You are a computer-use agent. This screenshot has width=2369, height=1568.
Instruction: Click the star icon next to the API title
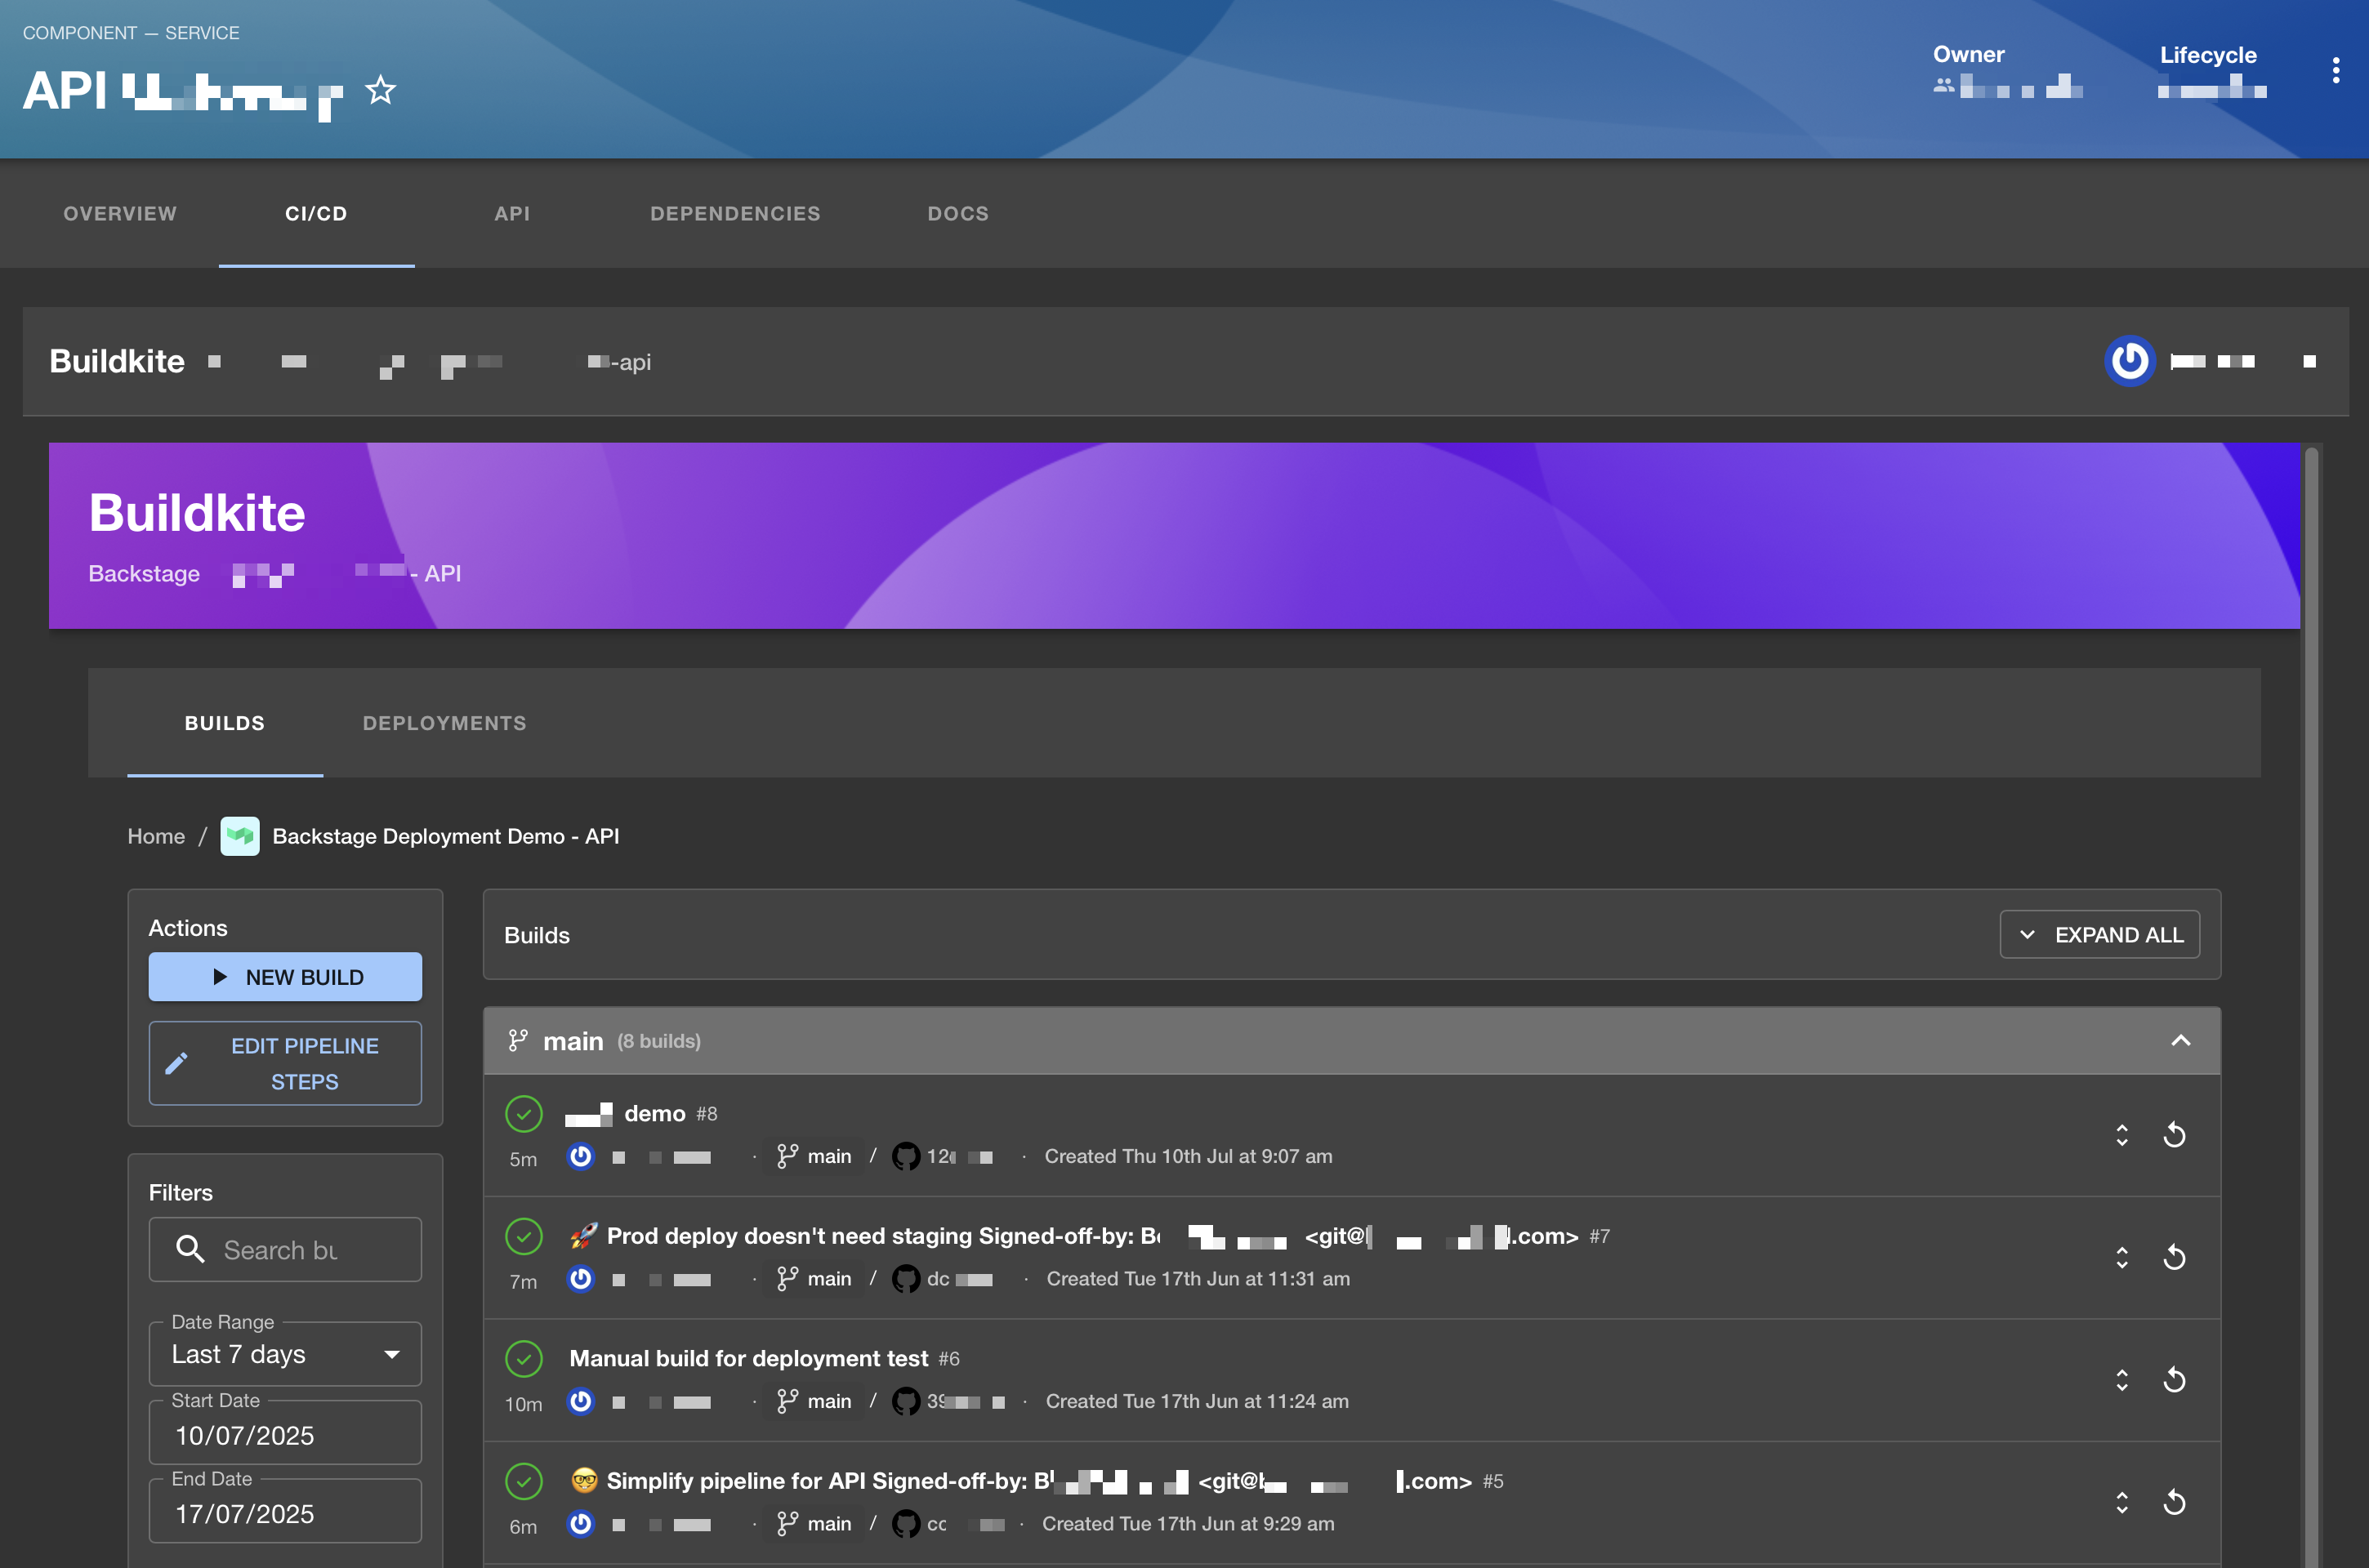pyautogui.click(x=380, y=91)
